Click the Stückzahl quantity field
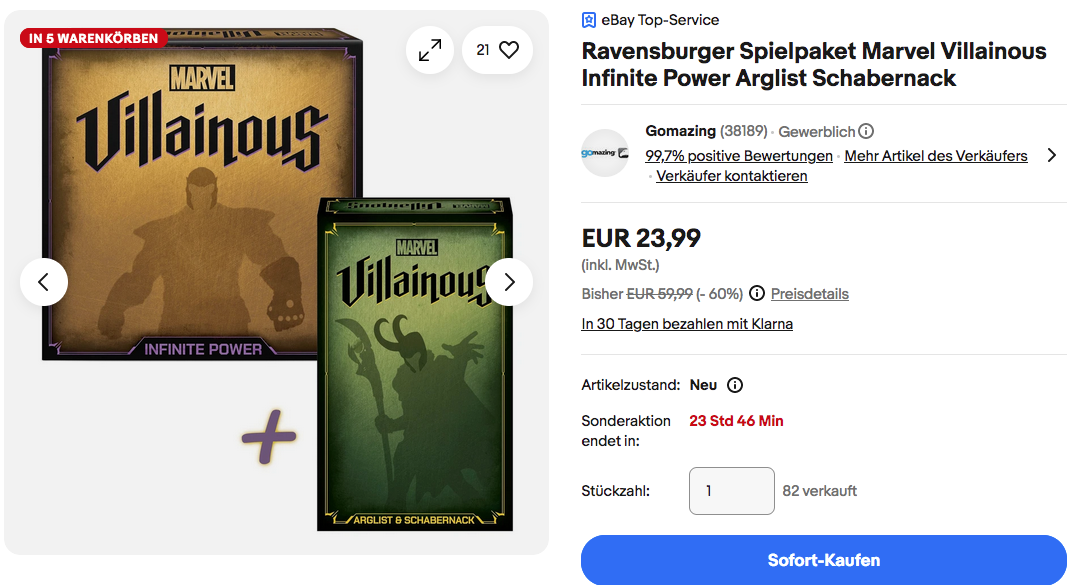 (731, 491)
